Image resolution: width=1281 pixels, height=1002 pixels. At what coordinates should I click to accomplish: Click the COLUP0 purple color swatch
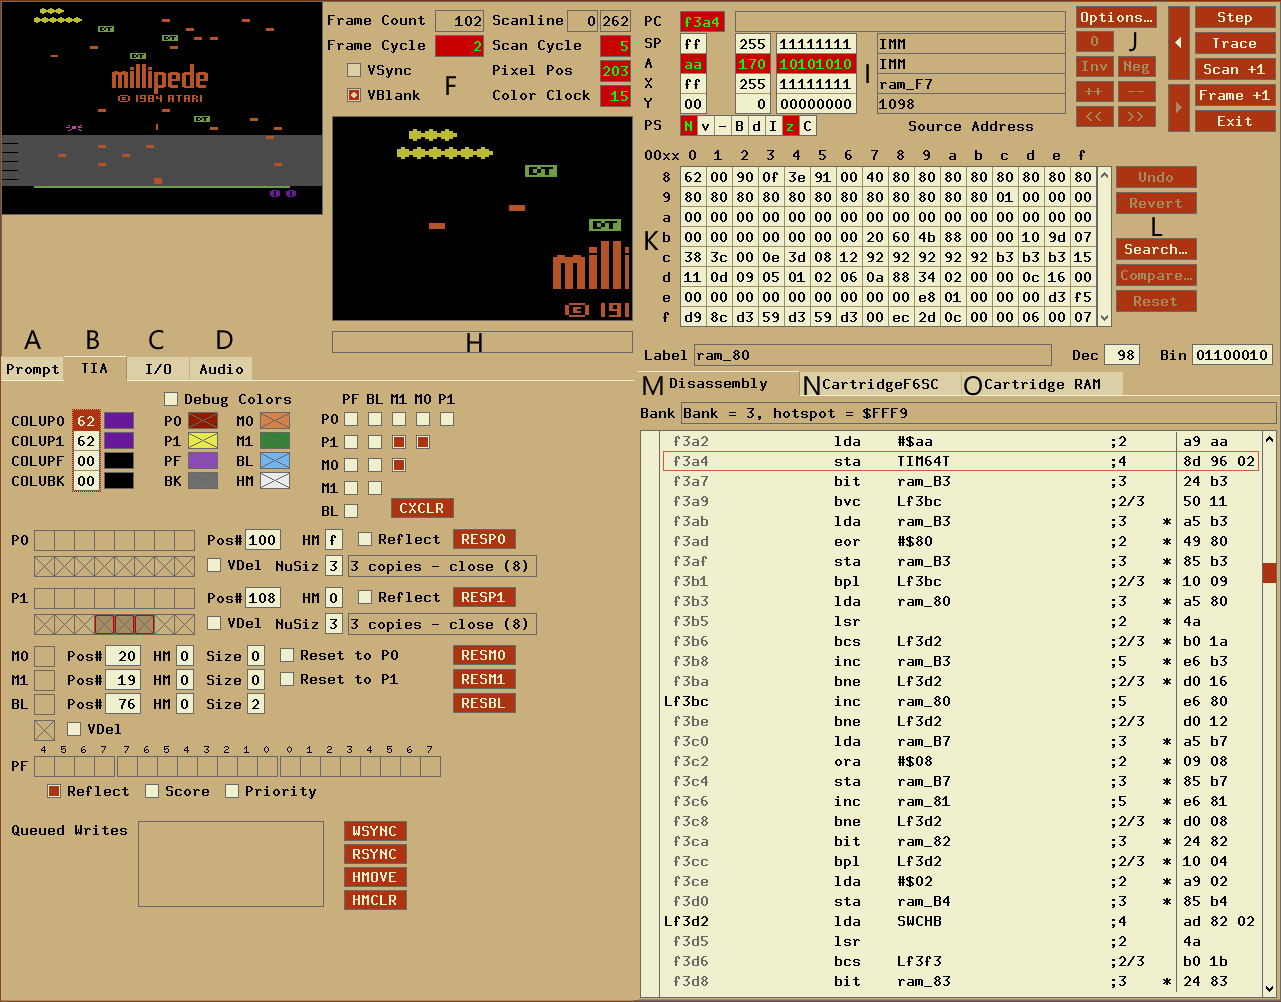coord(119,421)
